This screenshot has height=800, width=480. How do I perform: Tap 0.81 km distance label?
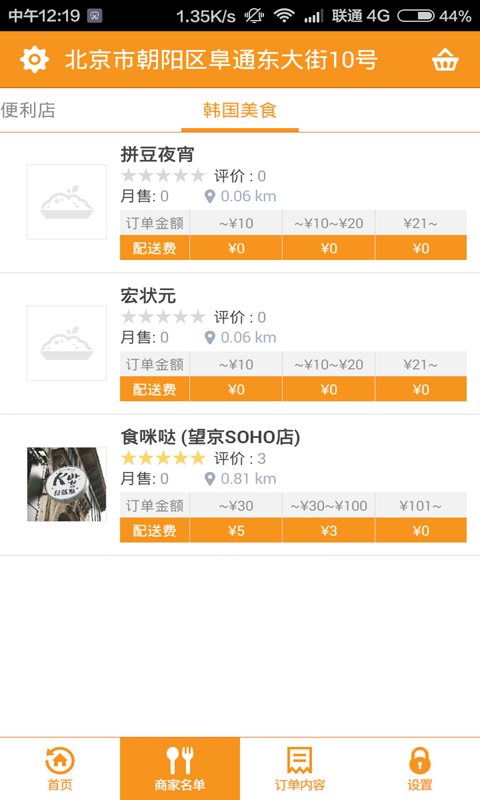tap(248, 479)
